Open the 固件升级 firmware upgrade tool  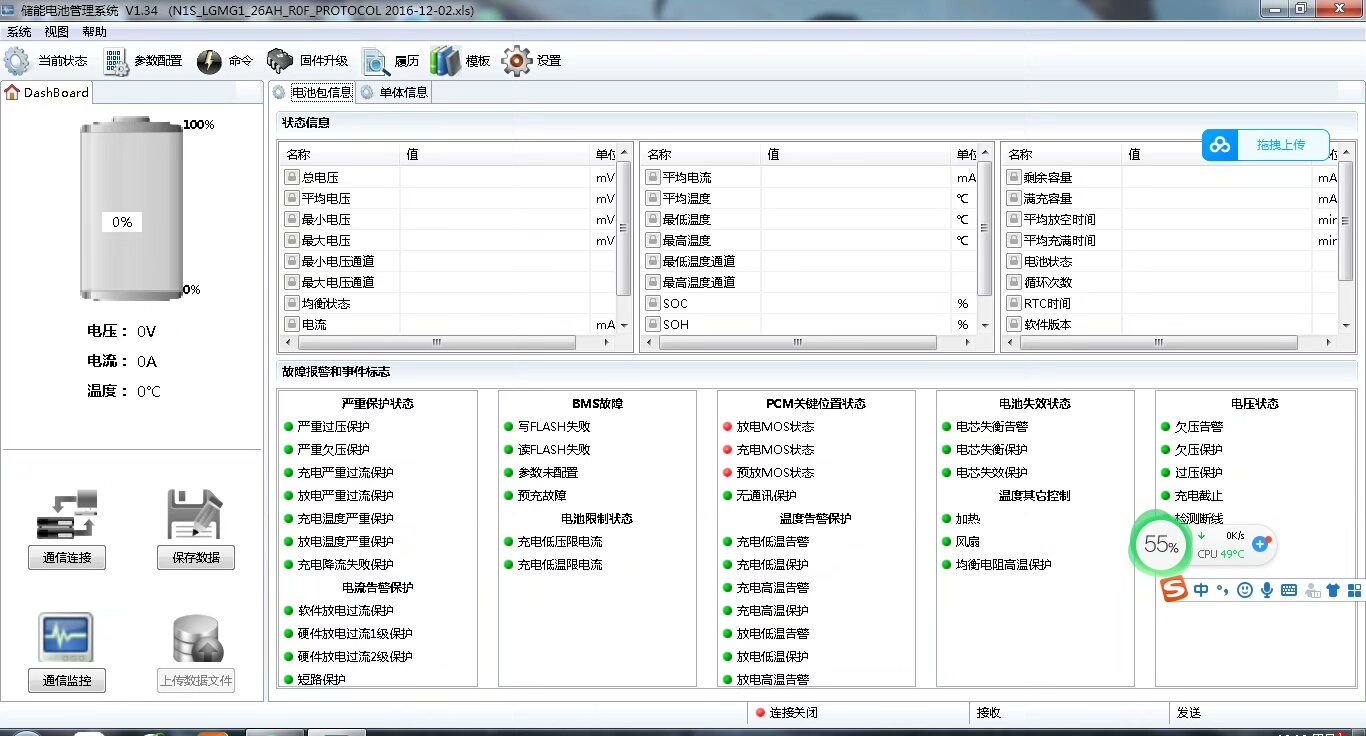[280, 61]
